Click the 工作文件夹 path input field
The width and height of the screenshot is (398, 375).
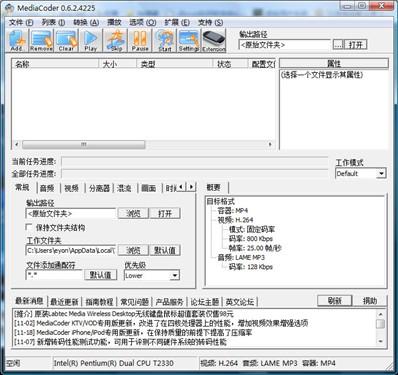pyautogui.click(x=71, y=250)
